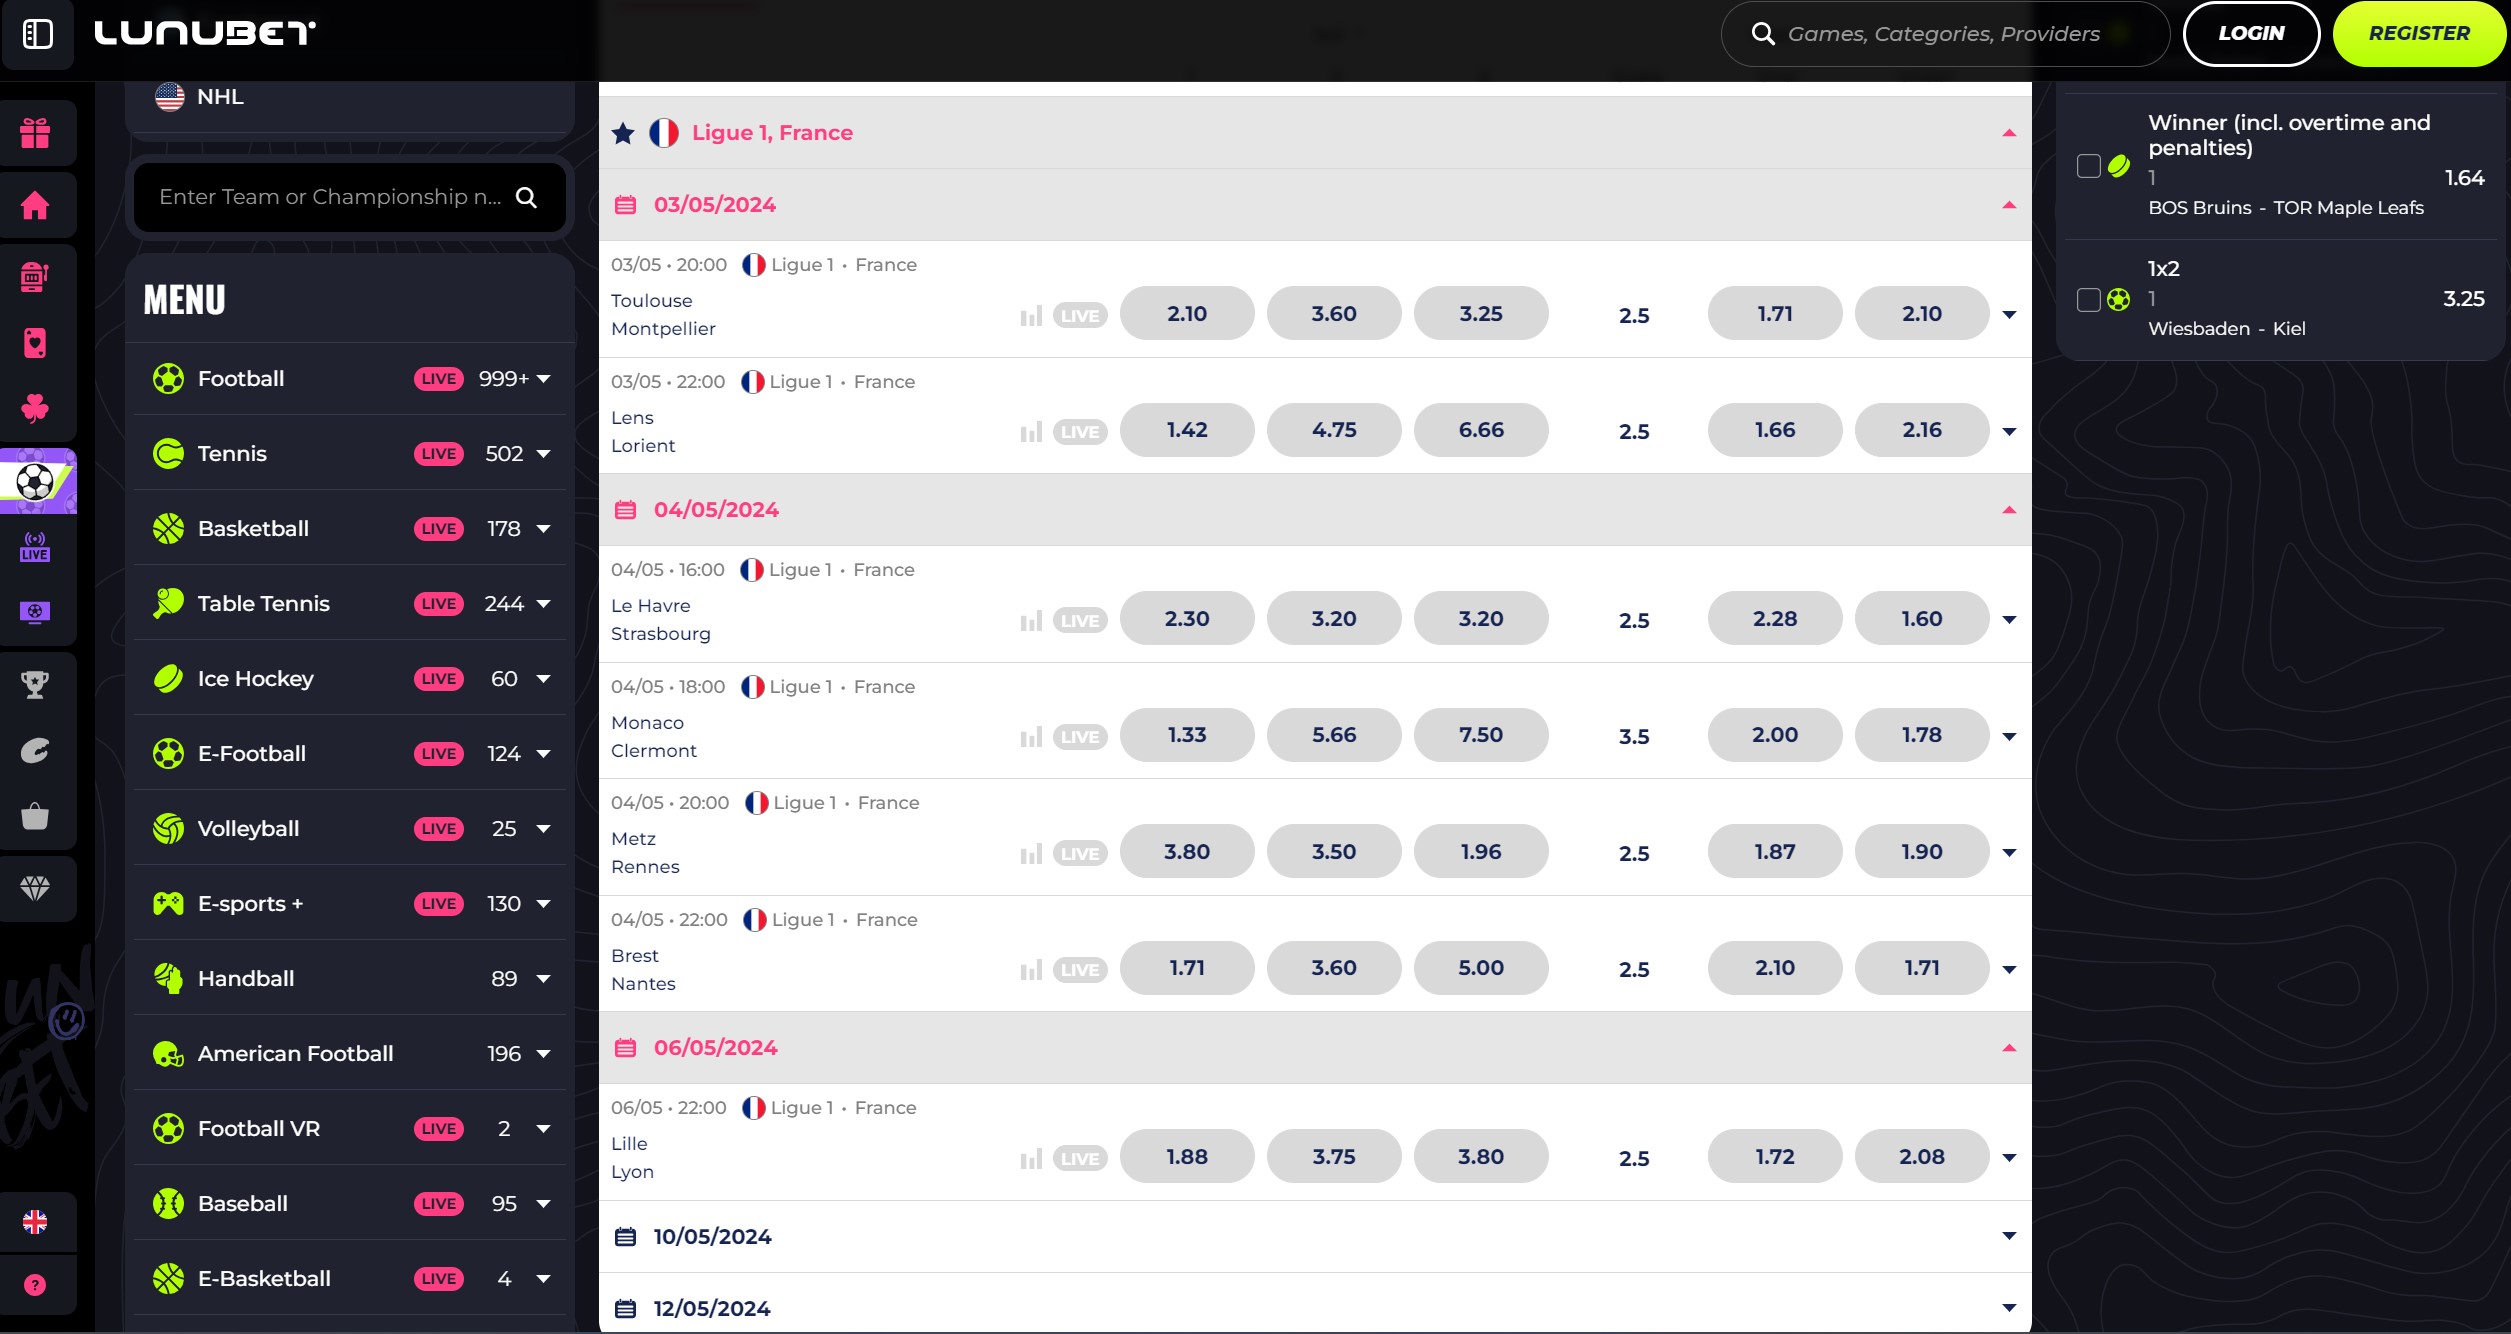Expand the 10/05/2024 date group
This screenshot has height=1334, width=2511.
click(2009, 1237)
